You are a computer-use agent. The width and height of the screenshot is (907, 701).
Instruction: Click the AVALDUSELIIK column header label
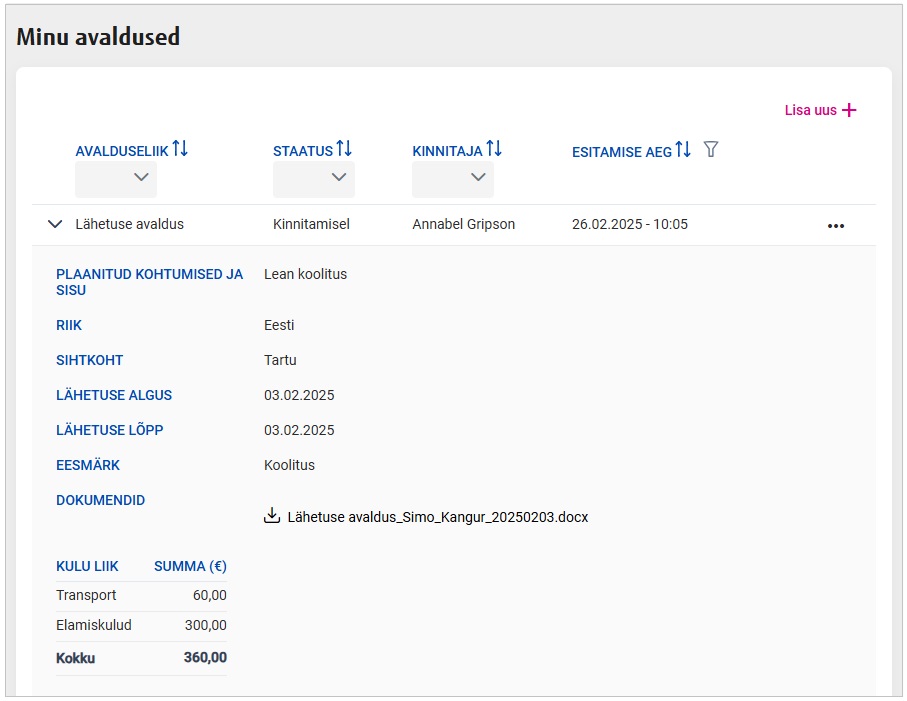[x=122, y=151]
